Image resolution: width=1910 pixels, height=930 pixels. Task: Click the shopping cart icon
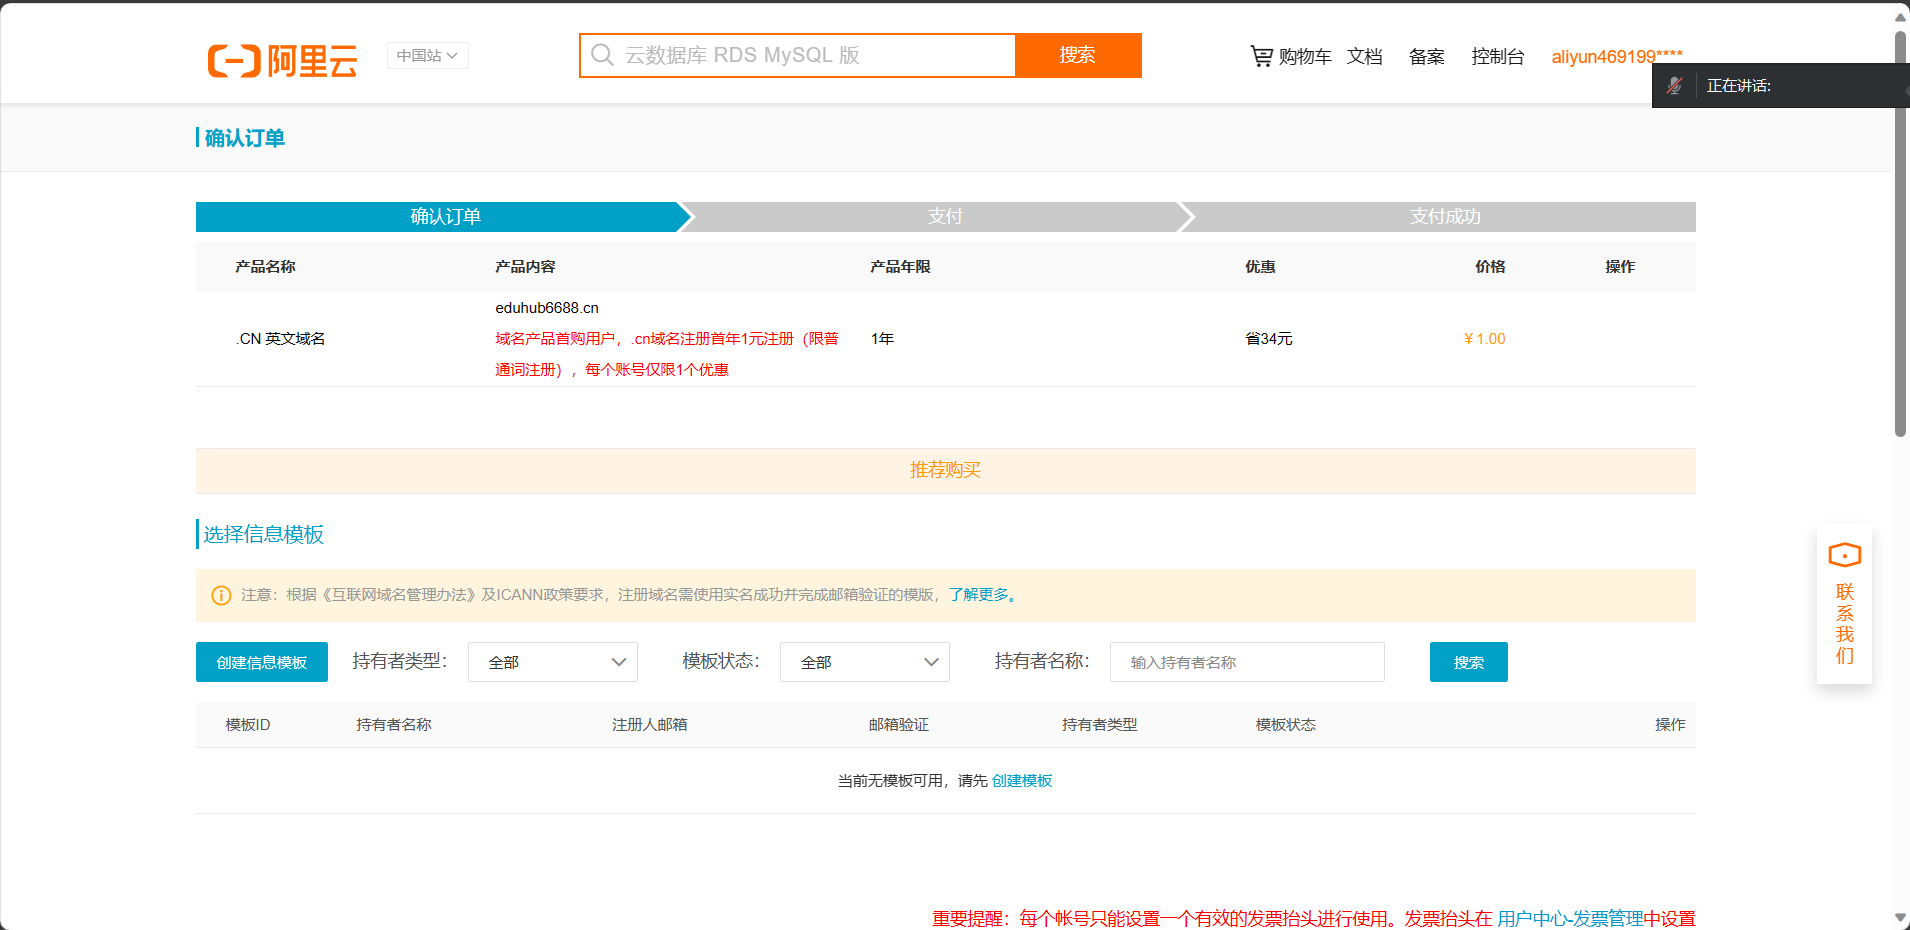tap(1261, 56)
